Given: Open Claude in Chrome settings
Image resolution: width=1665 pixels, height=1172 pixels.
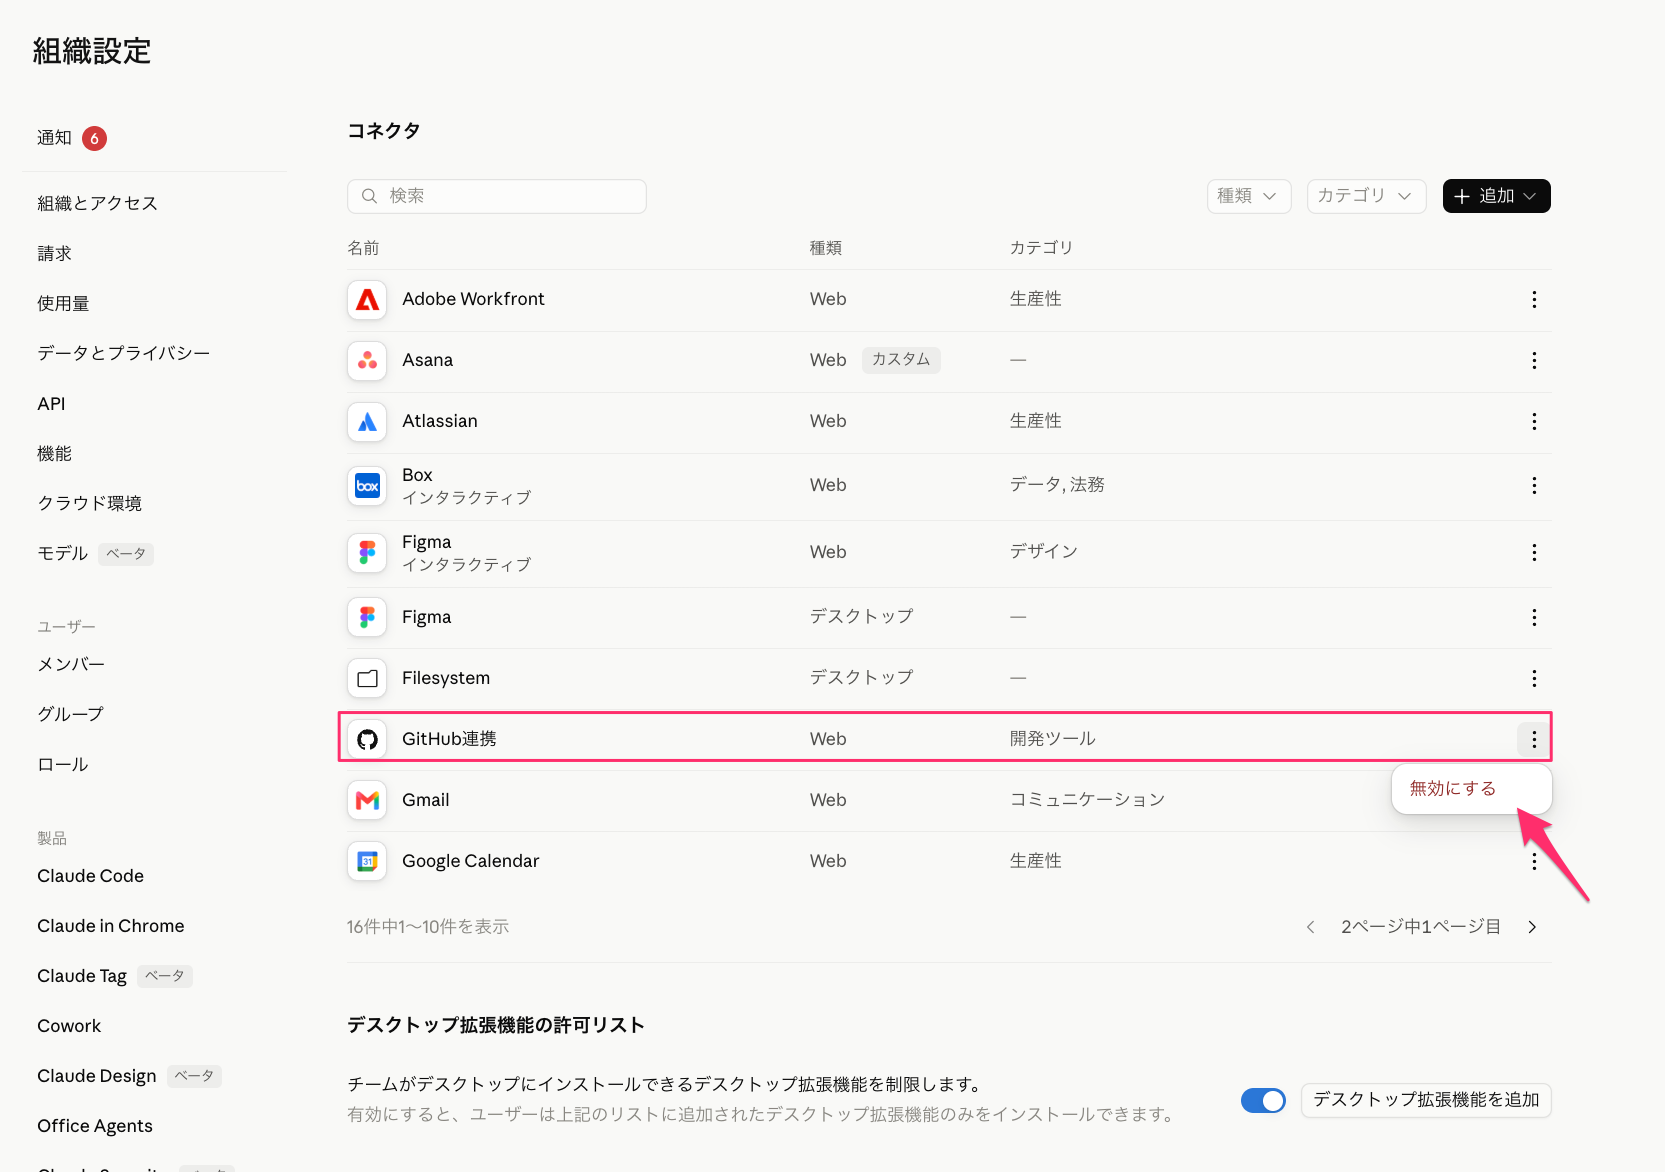Looking at the screenshot, I should click(110, 926).
